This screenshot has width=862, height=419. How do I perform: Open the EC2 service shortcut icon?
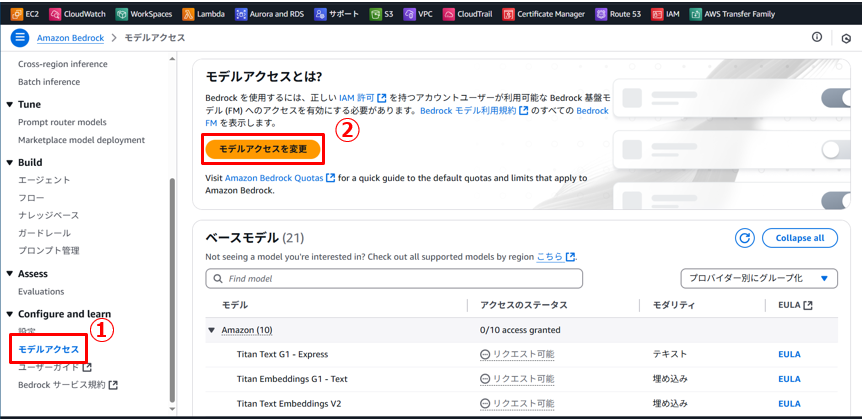[x=18, y=14]
